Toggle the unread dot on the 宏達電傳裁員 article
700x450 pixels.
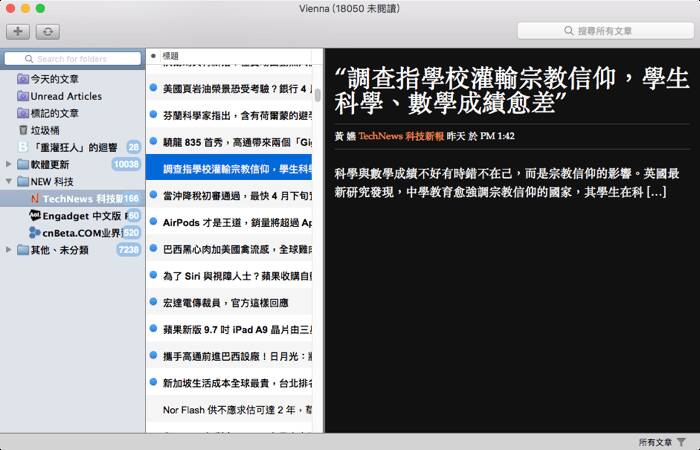153,302
